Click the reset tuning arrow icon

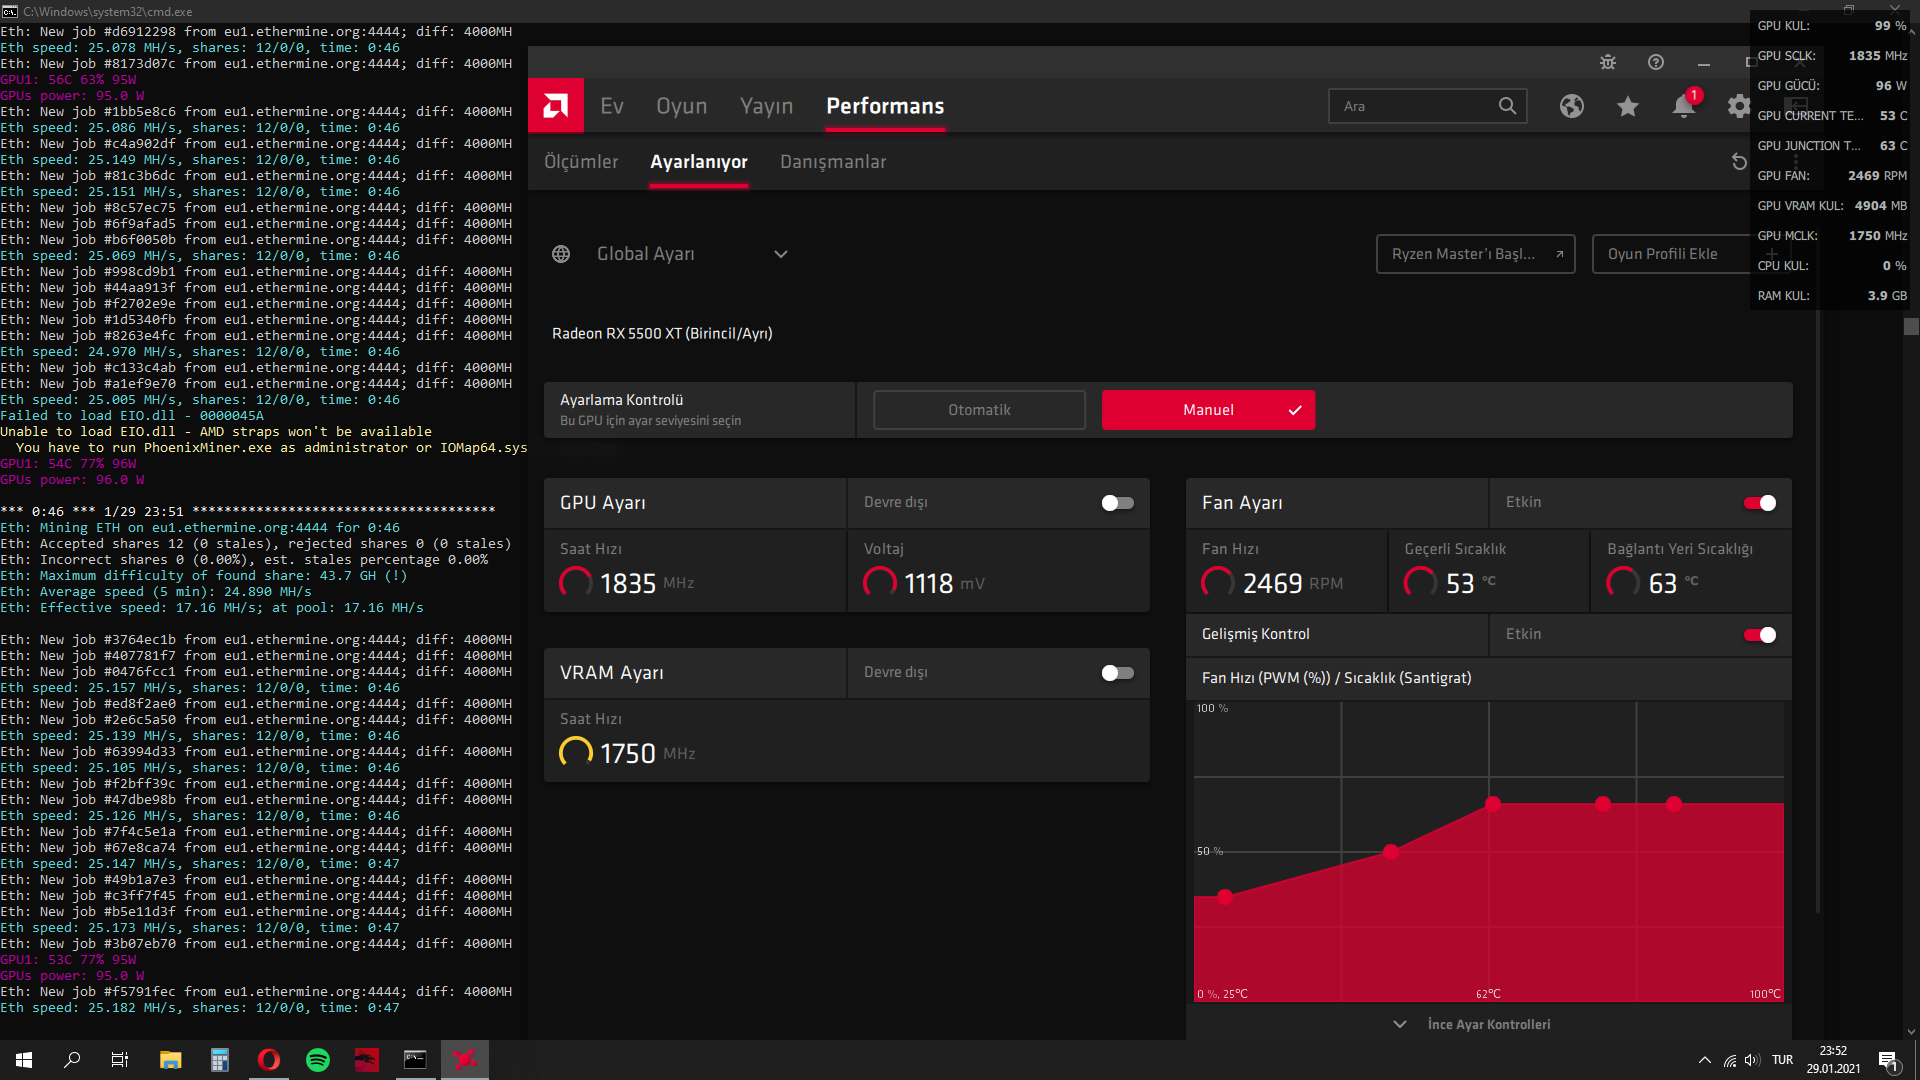[1739, 162]
